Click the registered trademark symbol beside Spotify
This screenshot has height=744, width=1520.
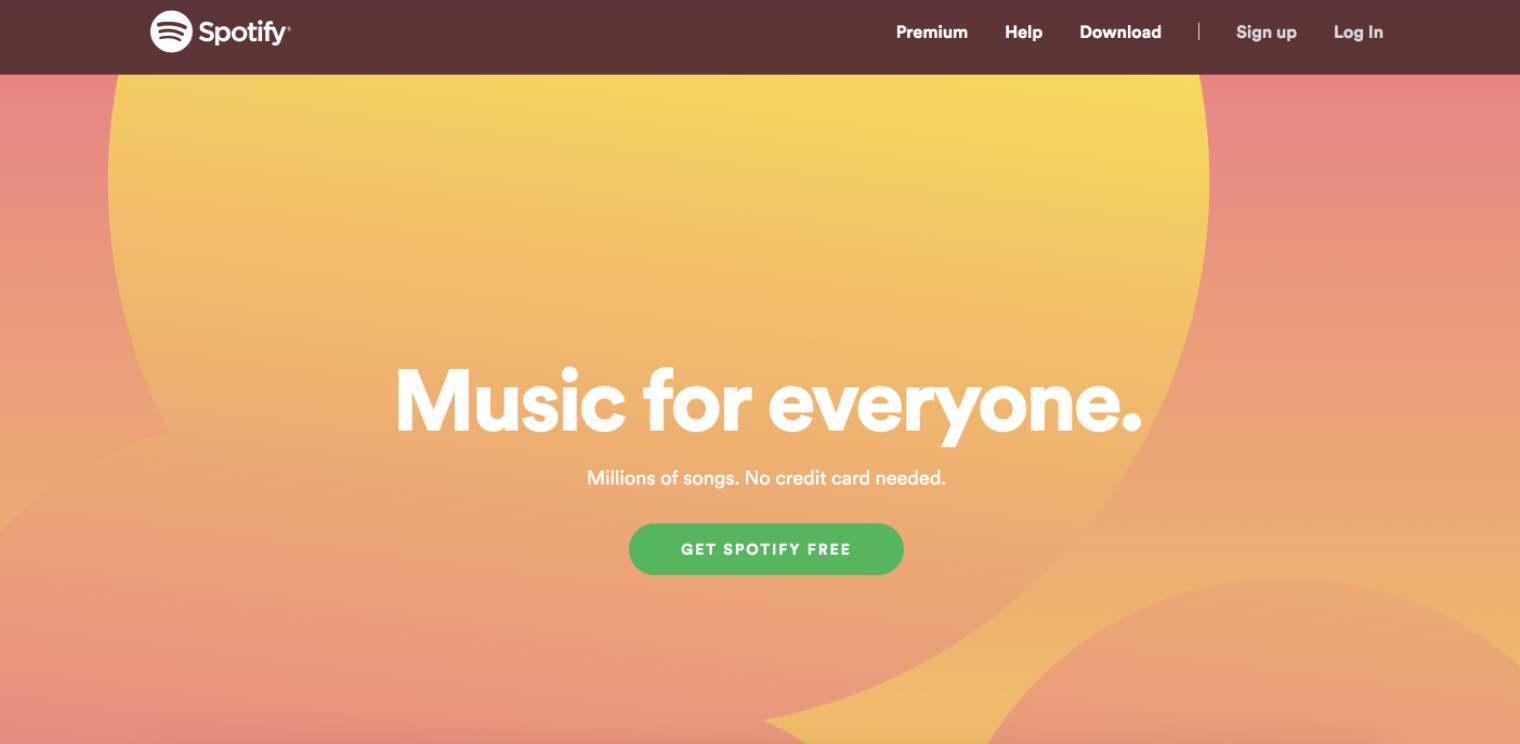(x=288, y=27)
